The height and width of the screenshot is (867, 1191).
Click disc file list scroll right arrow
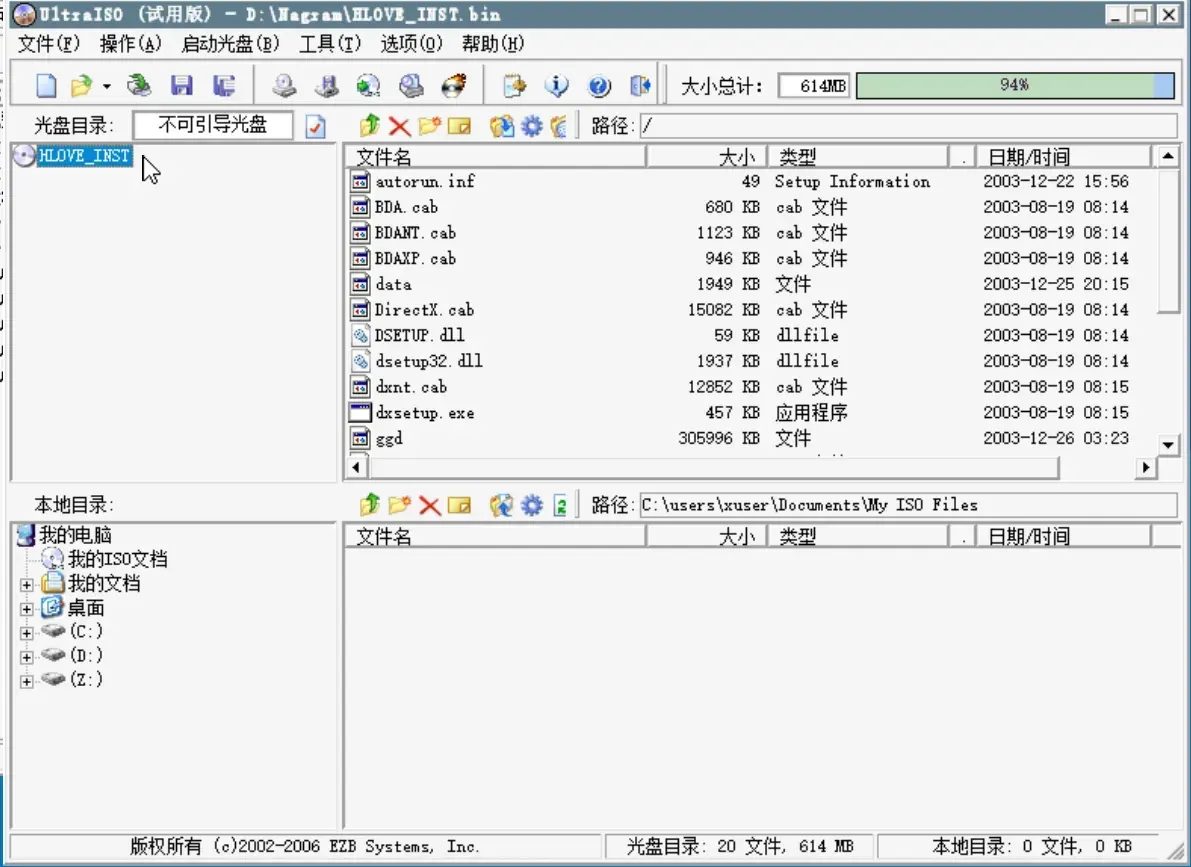1146,467
